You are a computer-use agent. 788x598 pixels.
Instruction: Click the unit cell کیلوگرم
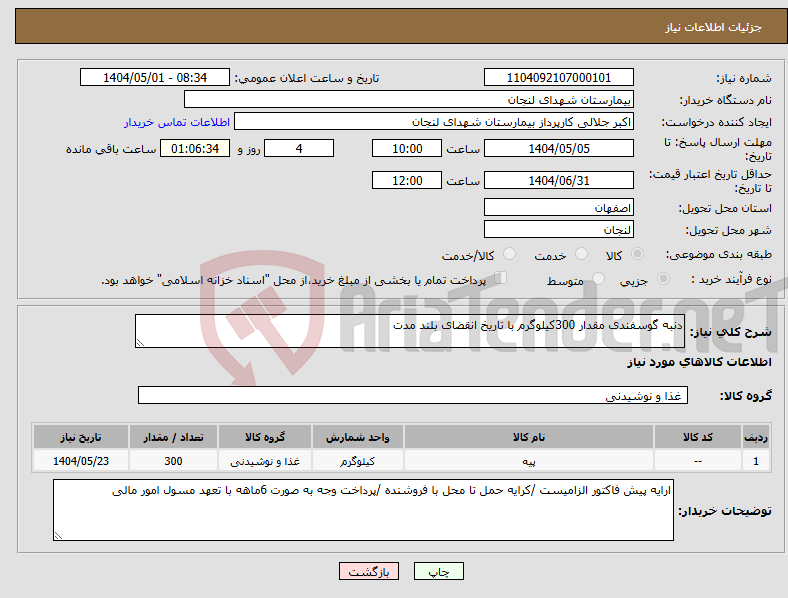tap(357, 461)
